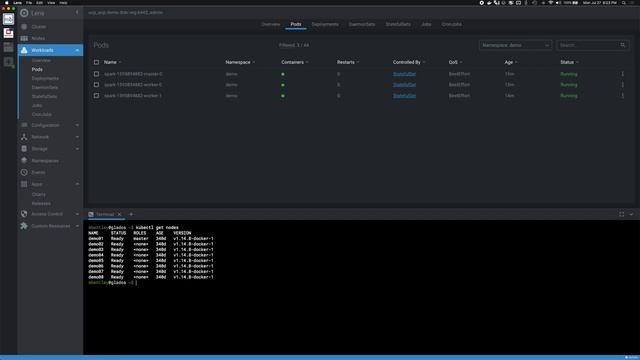Close the Terminal tab
The height and width of the screenshot is (360, 640).
point(119,214)
